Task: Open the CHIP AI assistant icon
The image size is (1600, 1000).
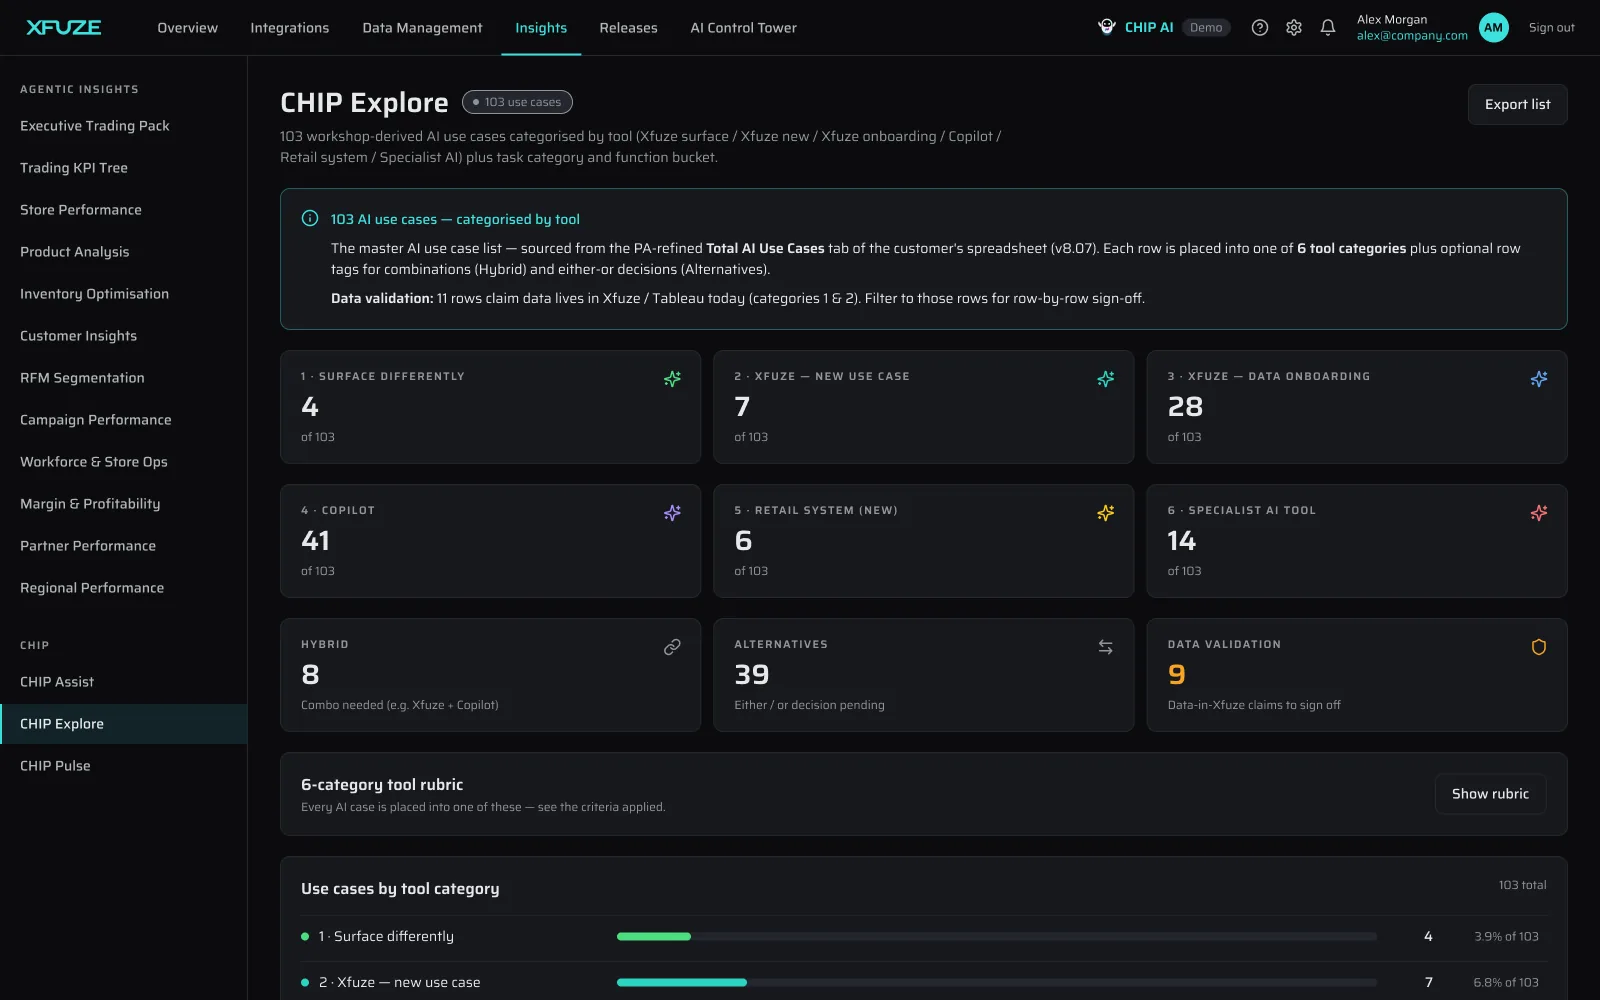Action: [1107, 27]
